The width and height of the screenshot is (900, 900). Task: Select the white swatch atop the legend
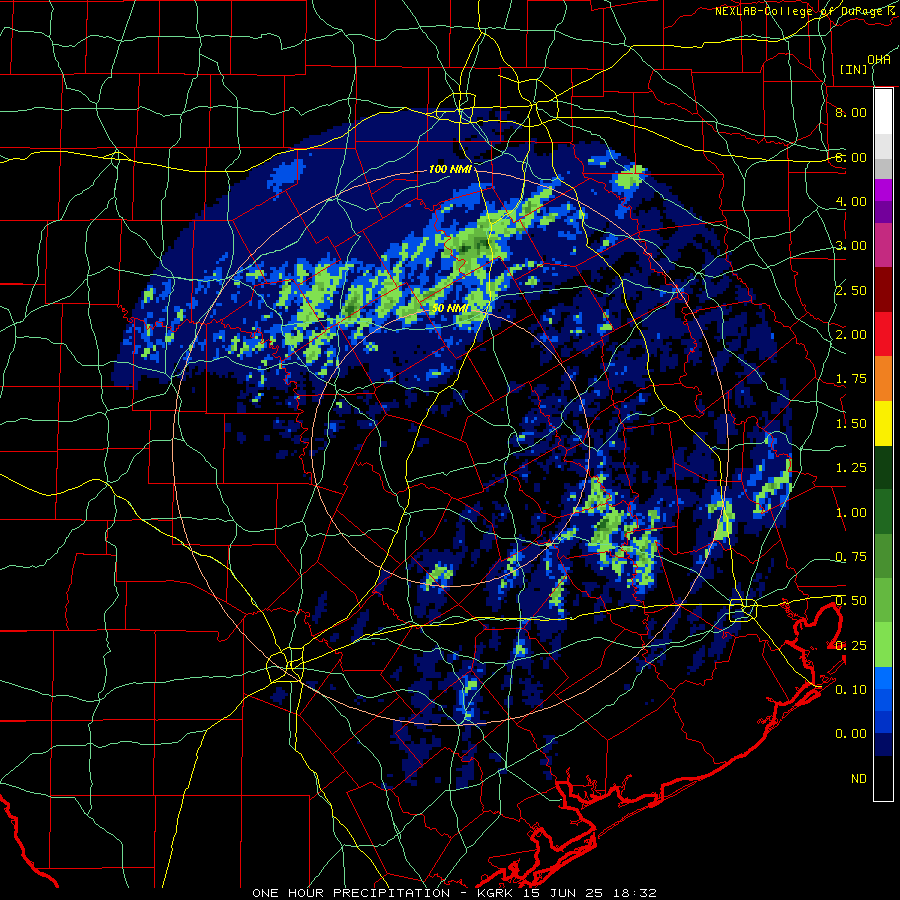pyautogui.click(x=883, y=111)
